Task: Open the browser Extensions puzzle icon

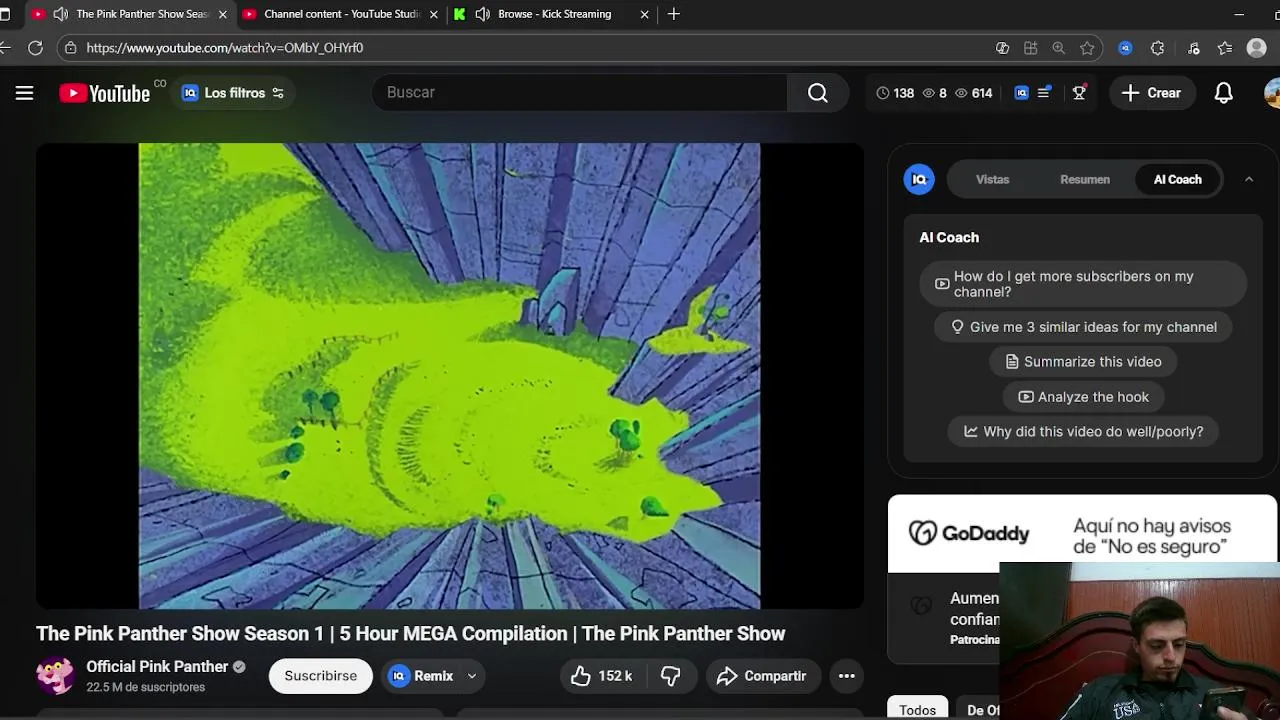Action: 1157,47
